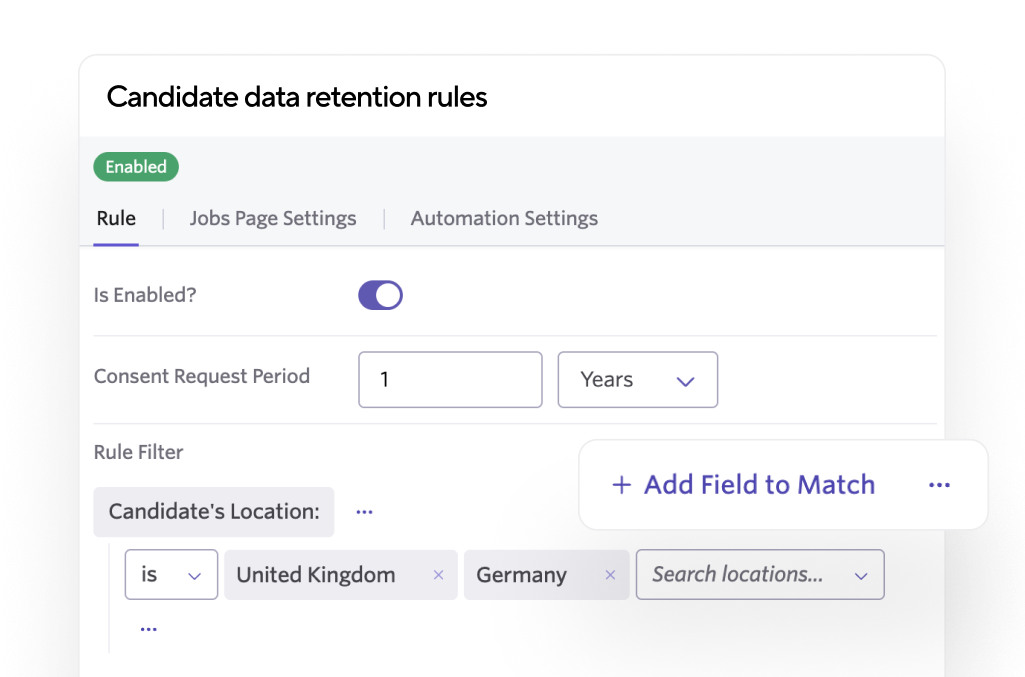Remove United Kingdom using its x icon

pos(437,574)
